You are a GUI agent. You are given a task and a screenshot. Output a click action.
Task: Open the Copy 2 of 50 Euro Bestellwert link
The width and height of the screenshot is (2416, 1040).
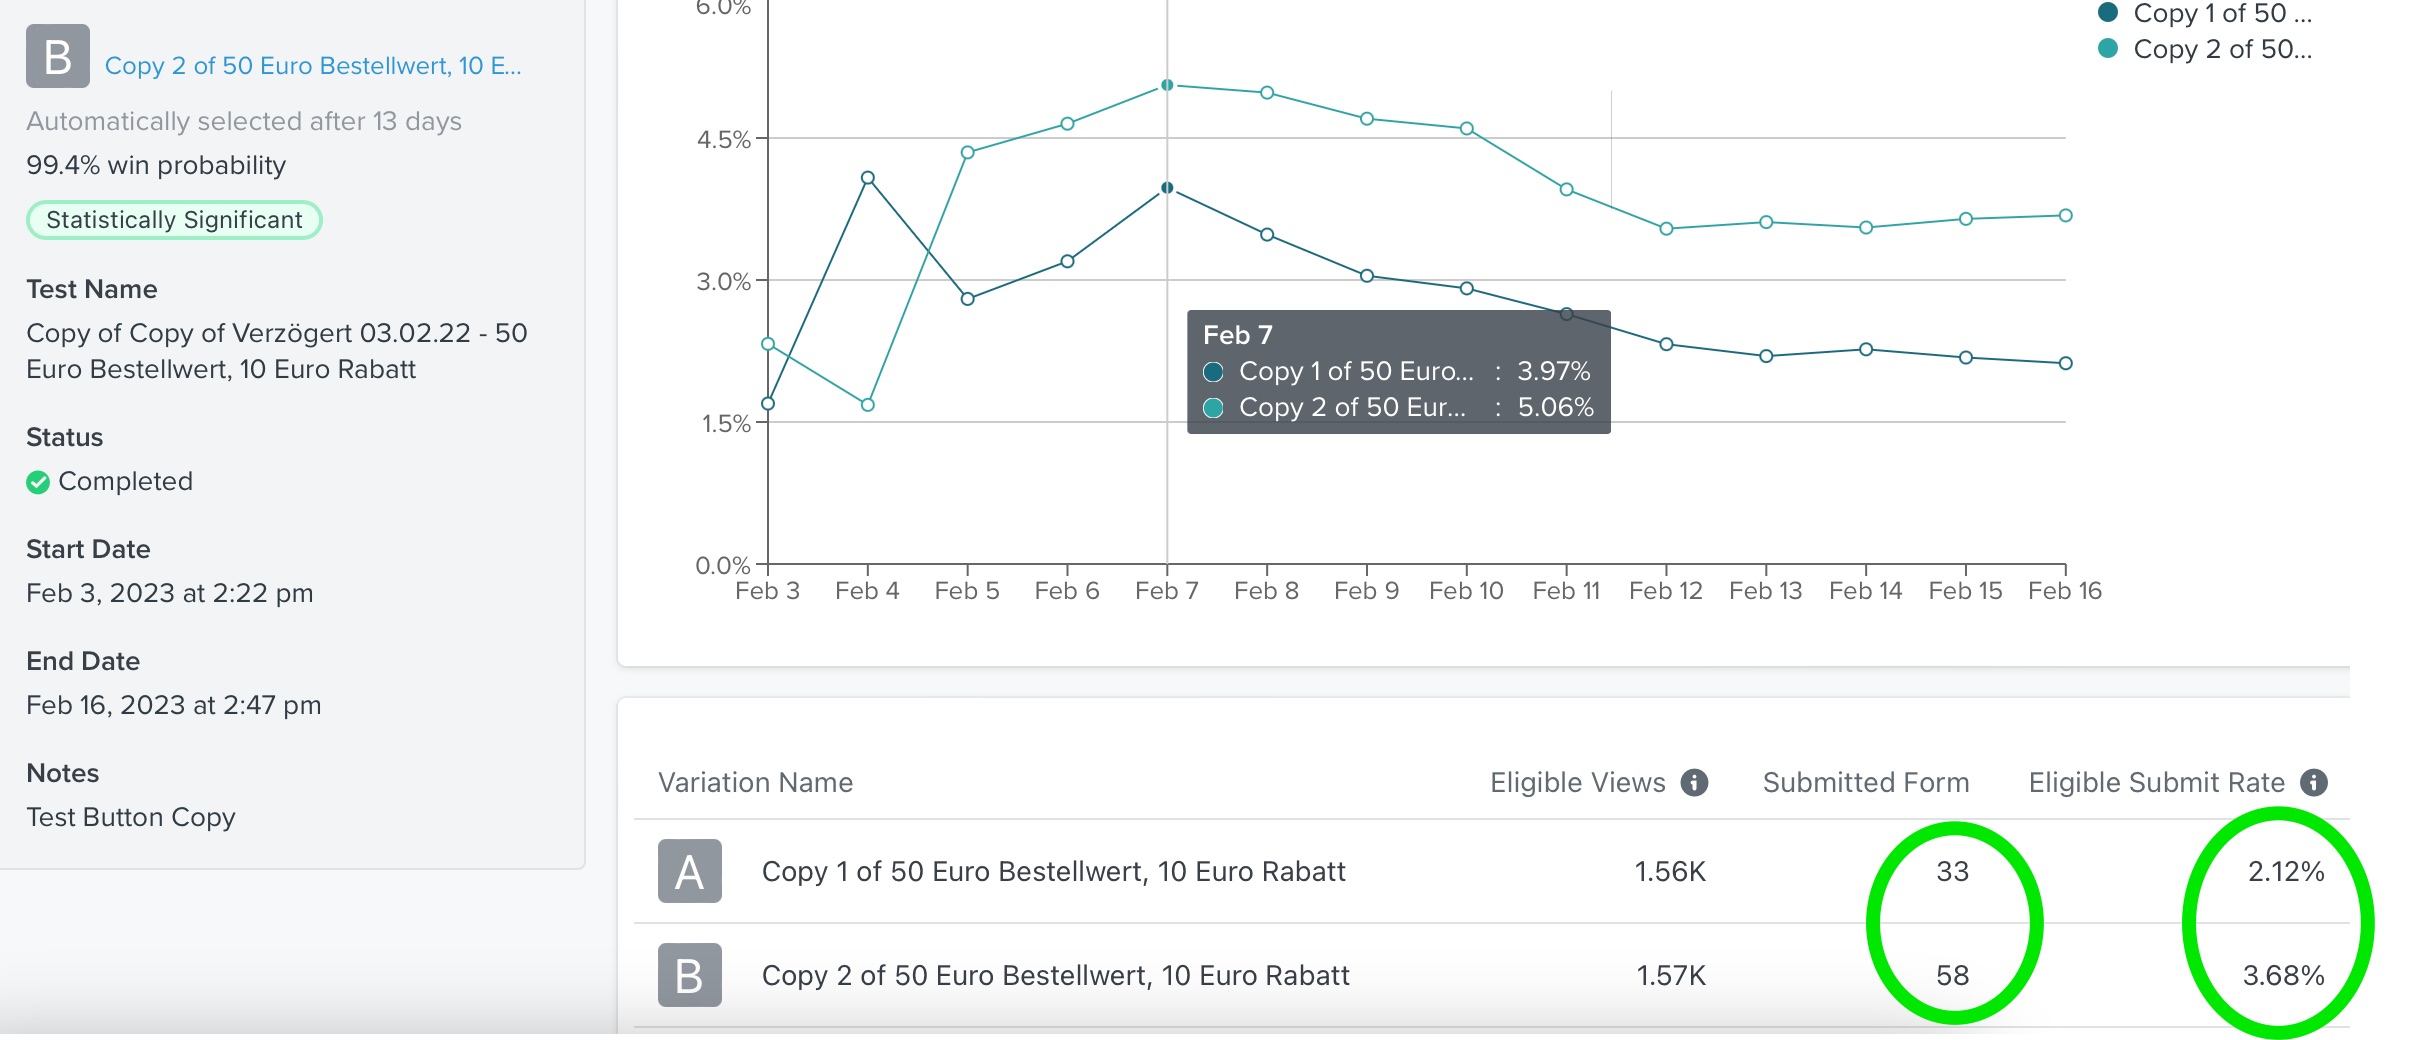click(313, 66)
